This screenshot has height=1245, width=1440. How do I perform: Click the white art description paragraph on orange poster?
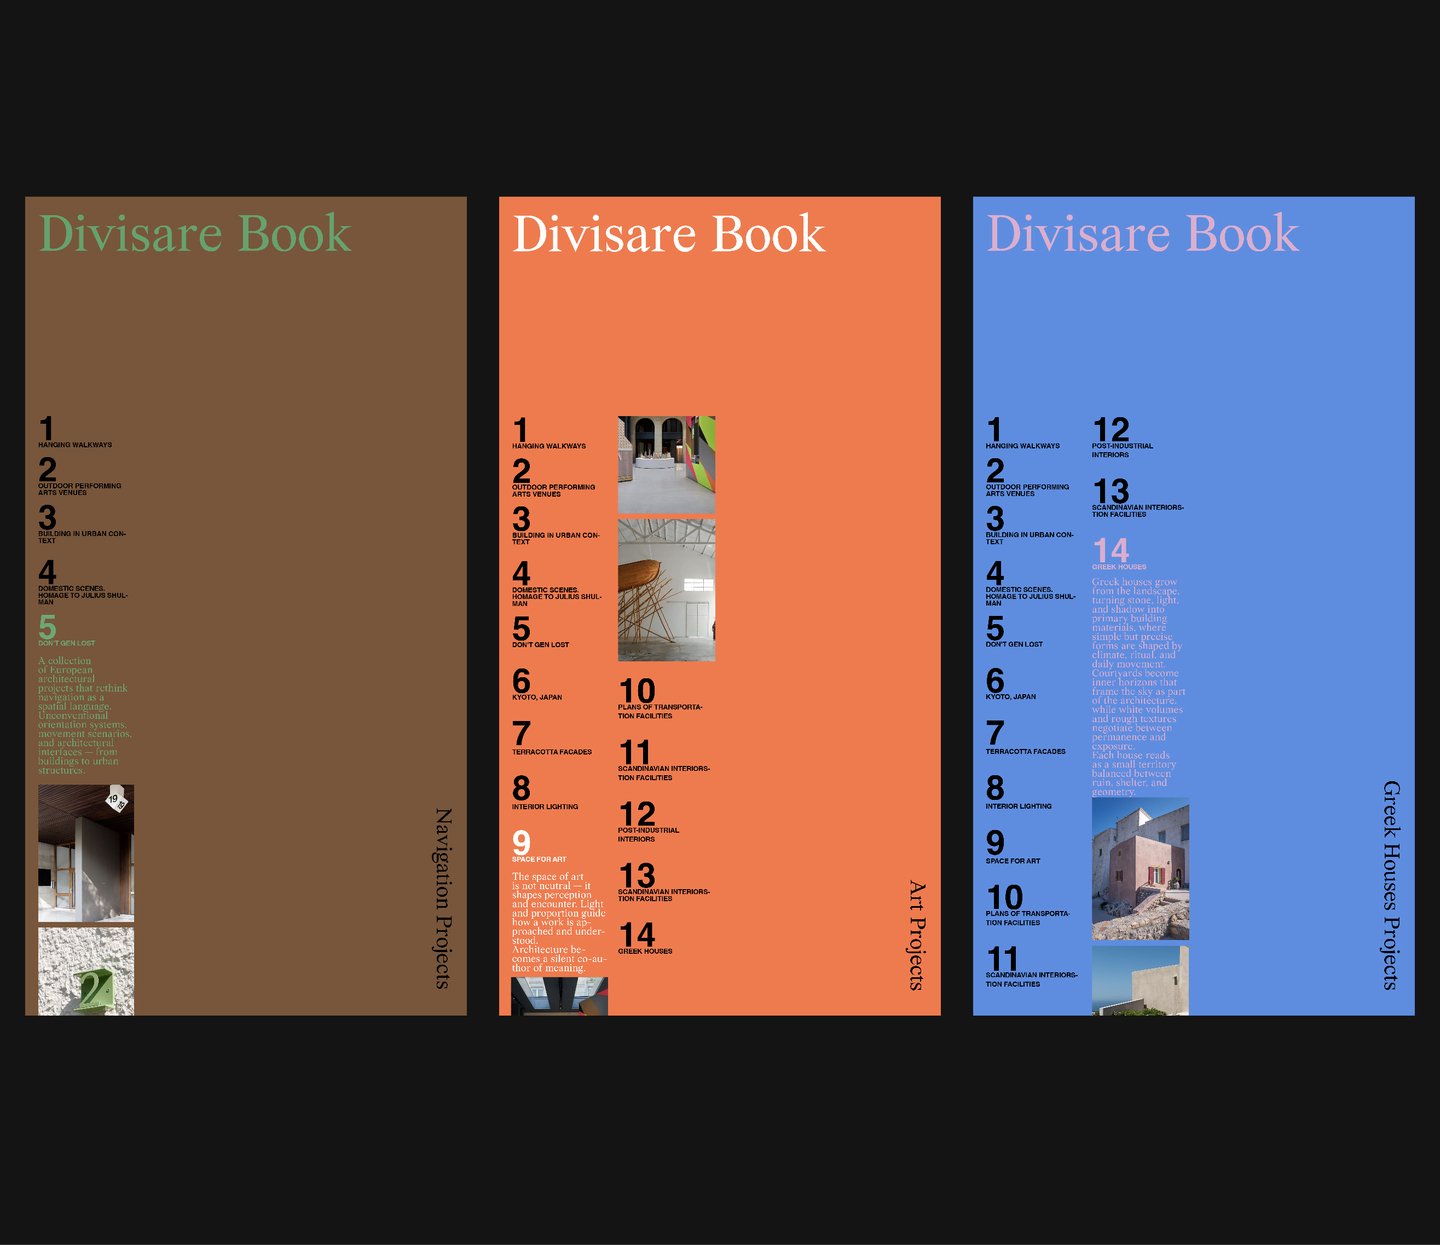click(x=559, y=922)
